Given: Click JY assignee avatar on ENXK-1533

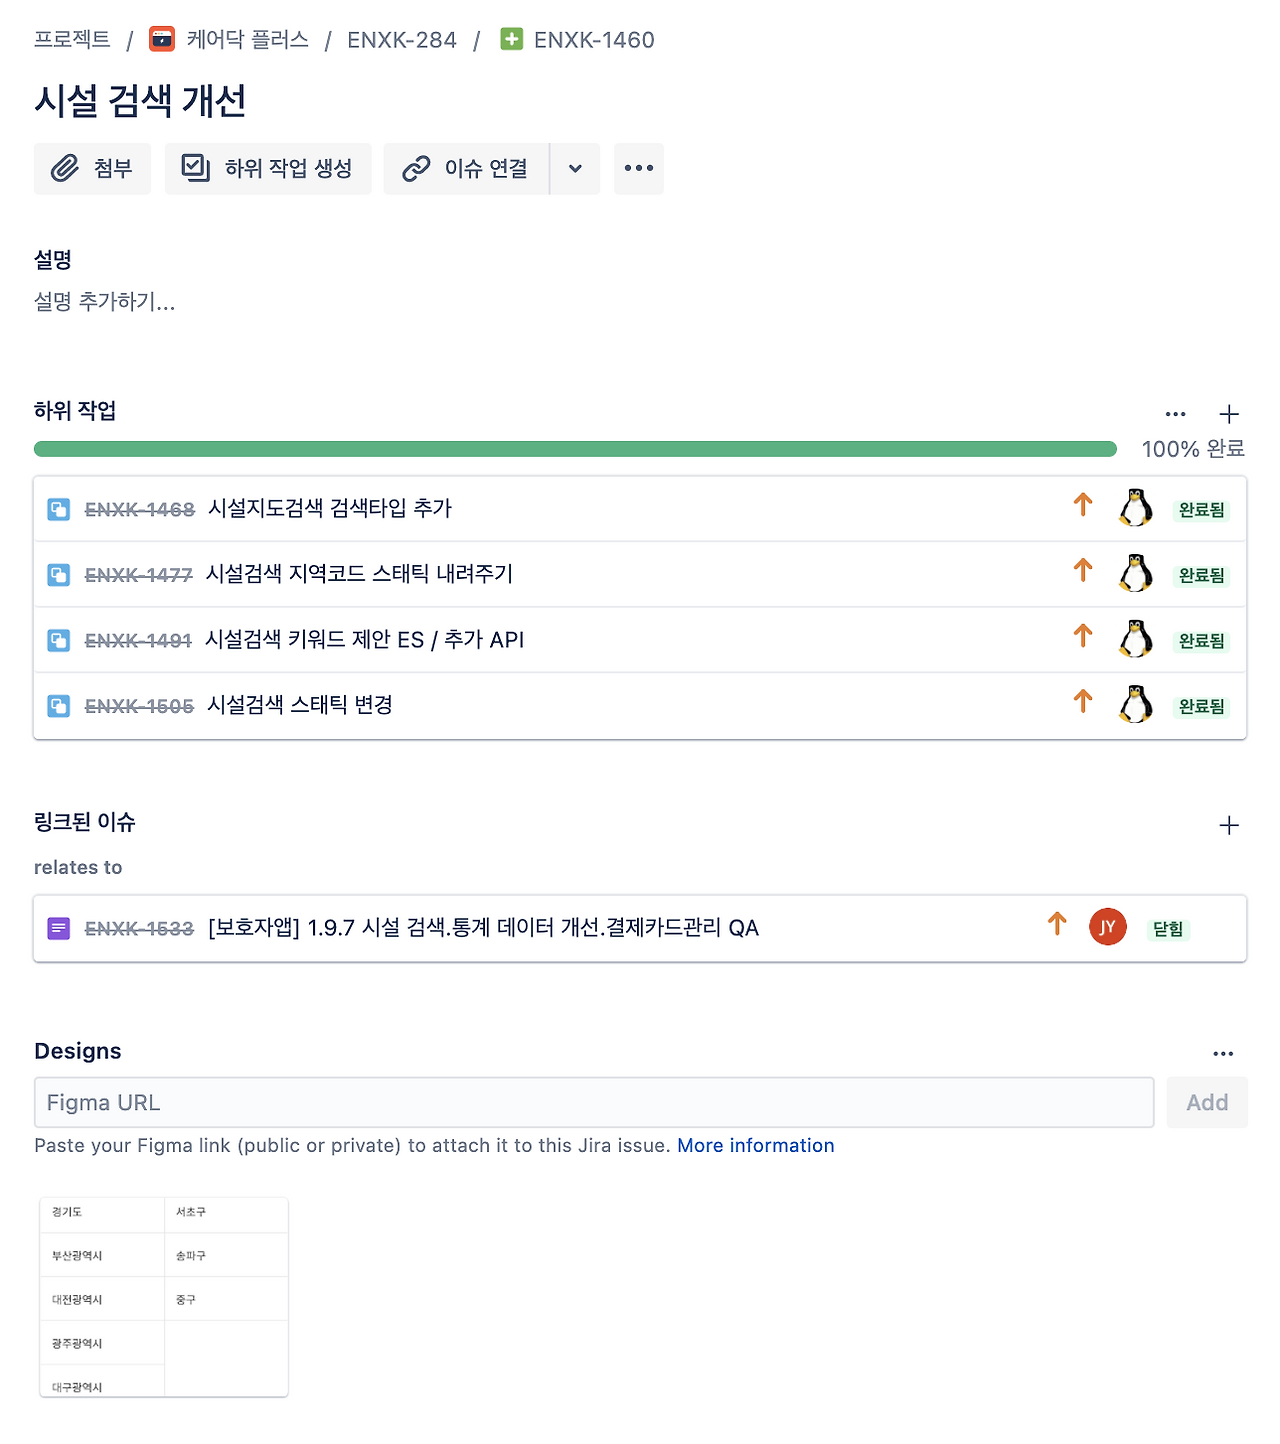Looking at the screenshot, I should pos(1108,927).
